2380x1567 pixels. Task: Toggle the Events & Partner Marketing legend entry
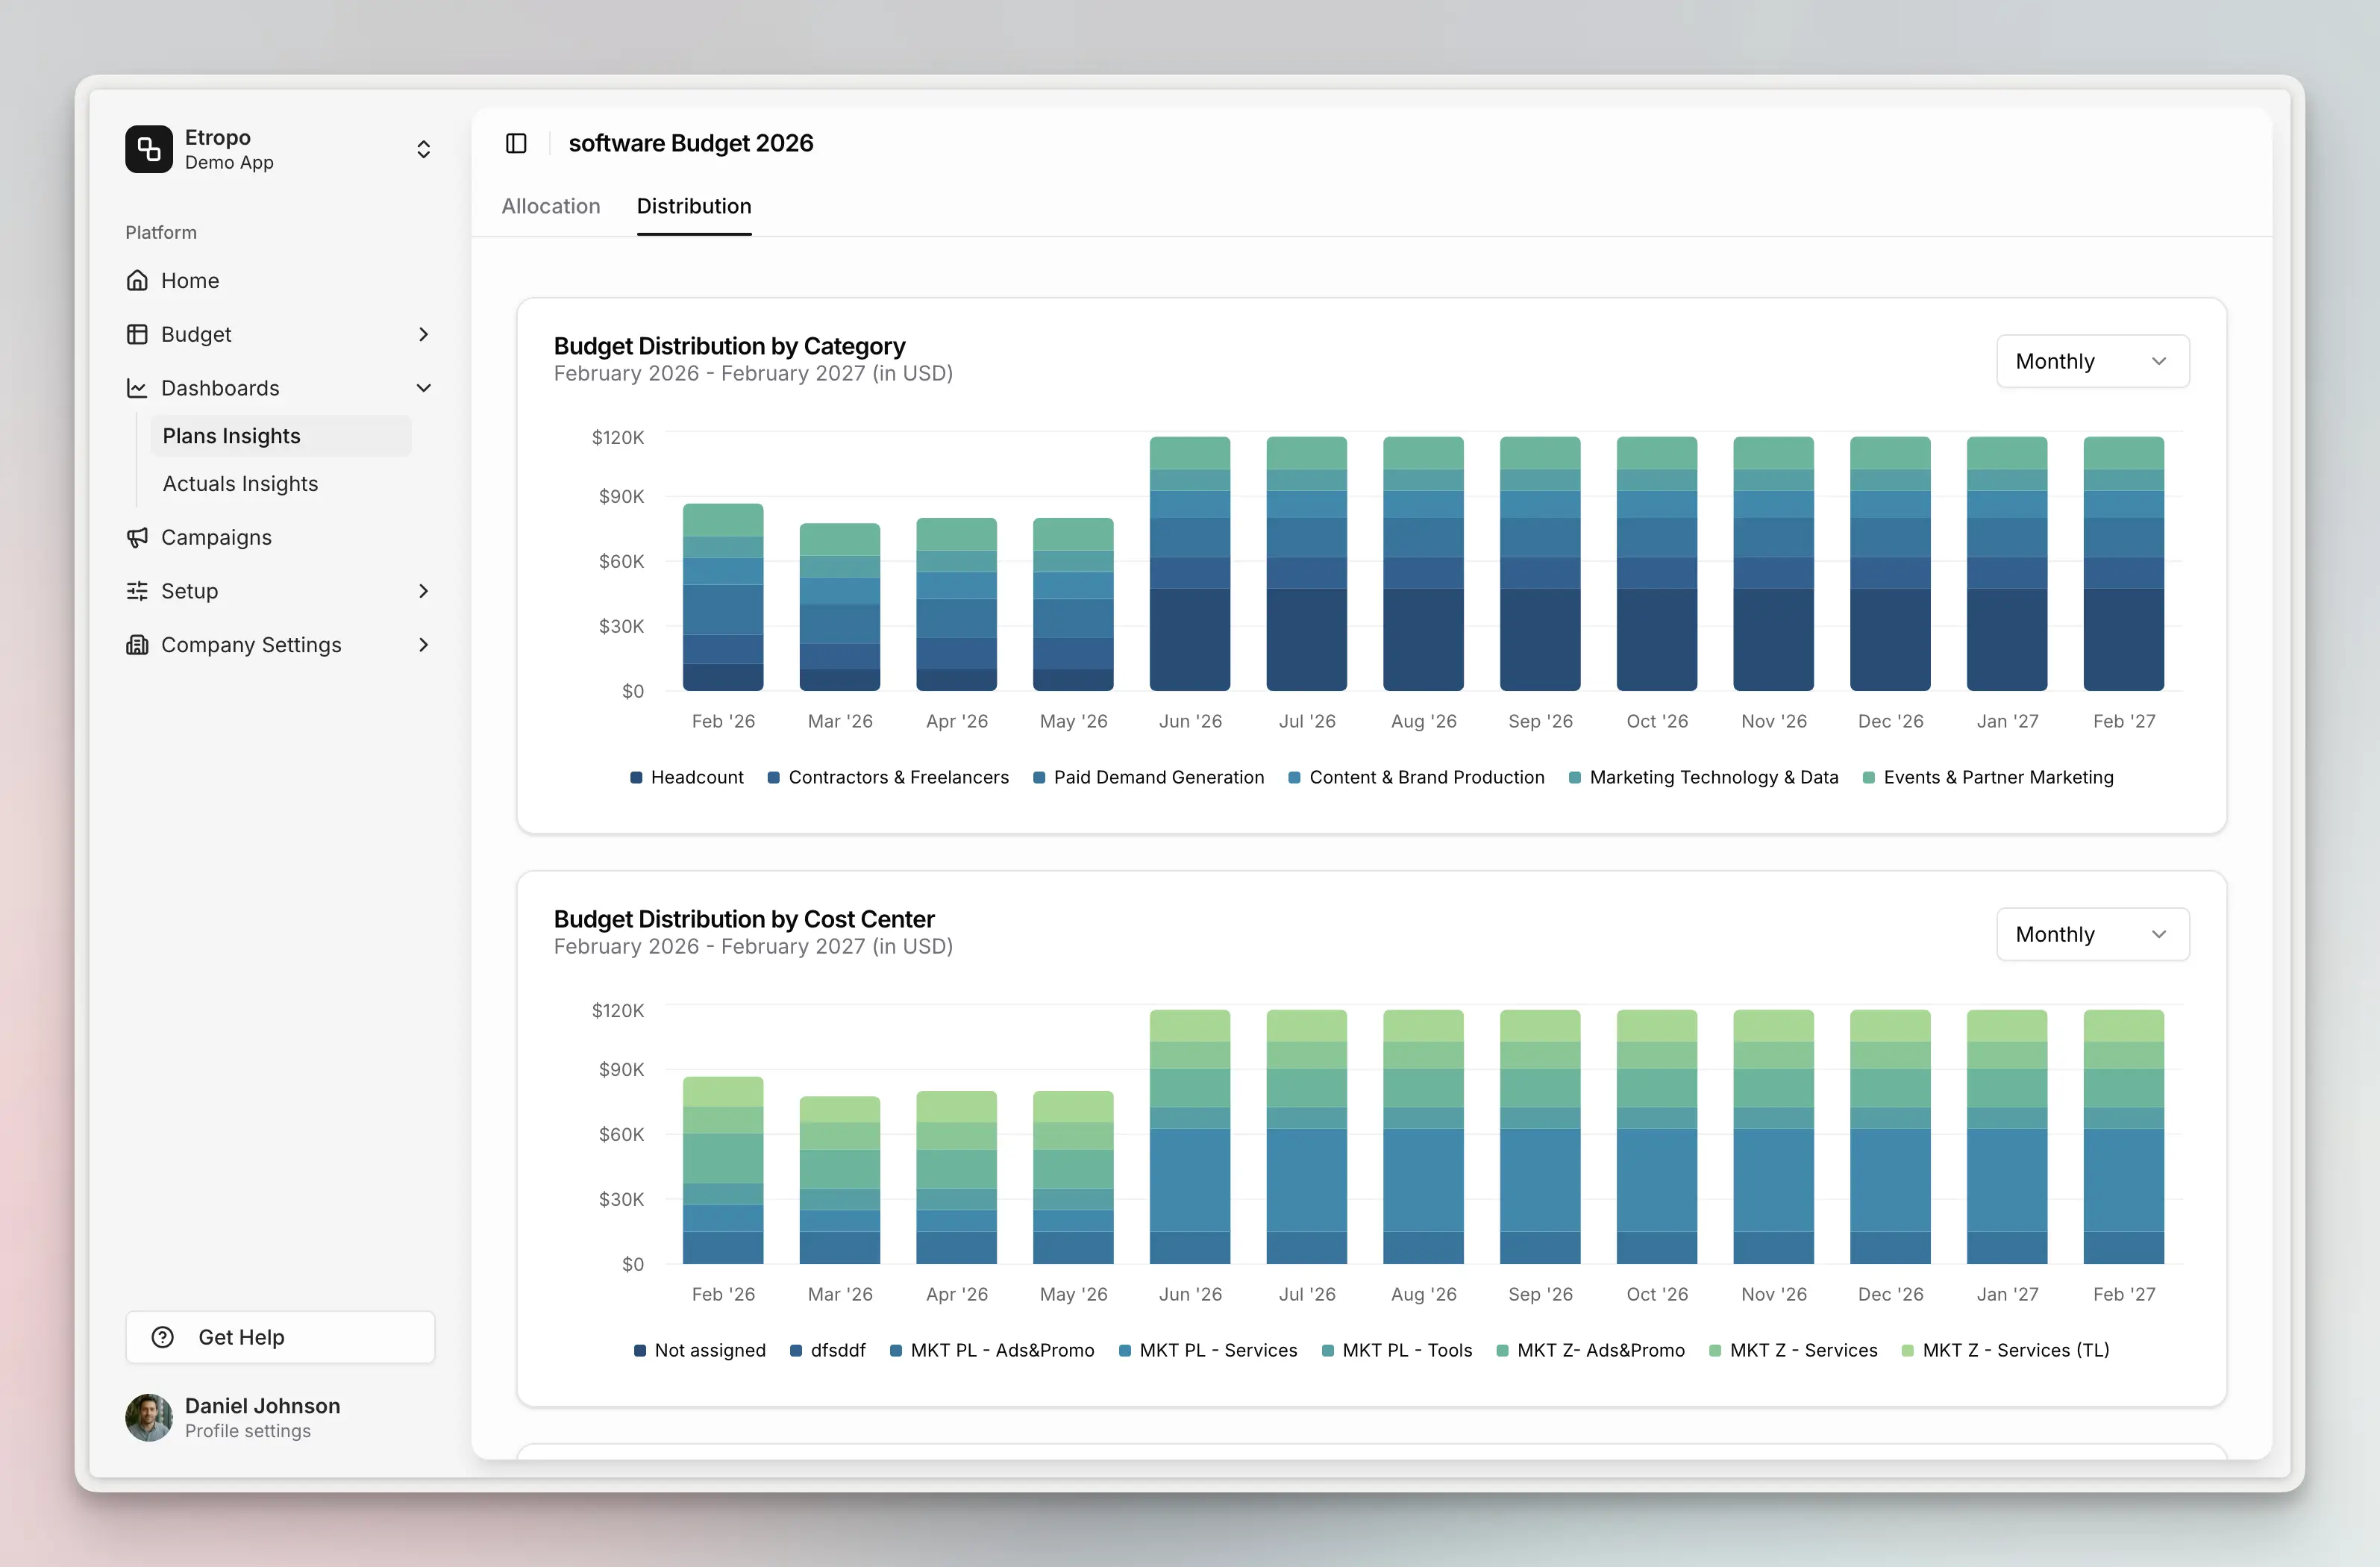click(x=1989, y=777)
